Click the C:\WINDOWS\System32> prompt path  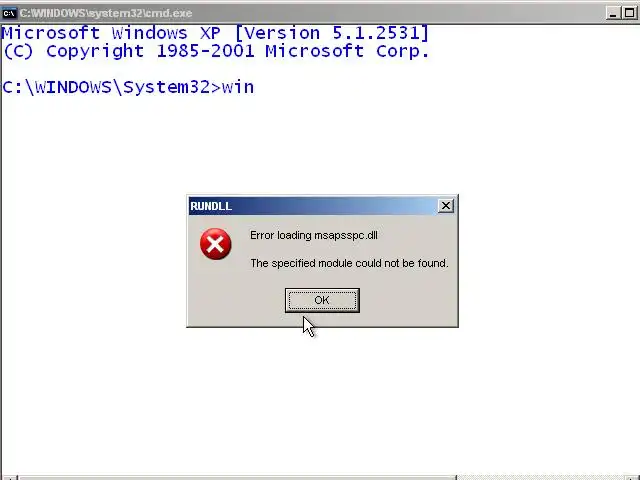click(111, 87)
